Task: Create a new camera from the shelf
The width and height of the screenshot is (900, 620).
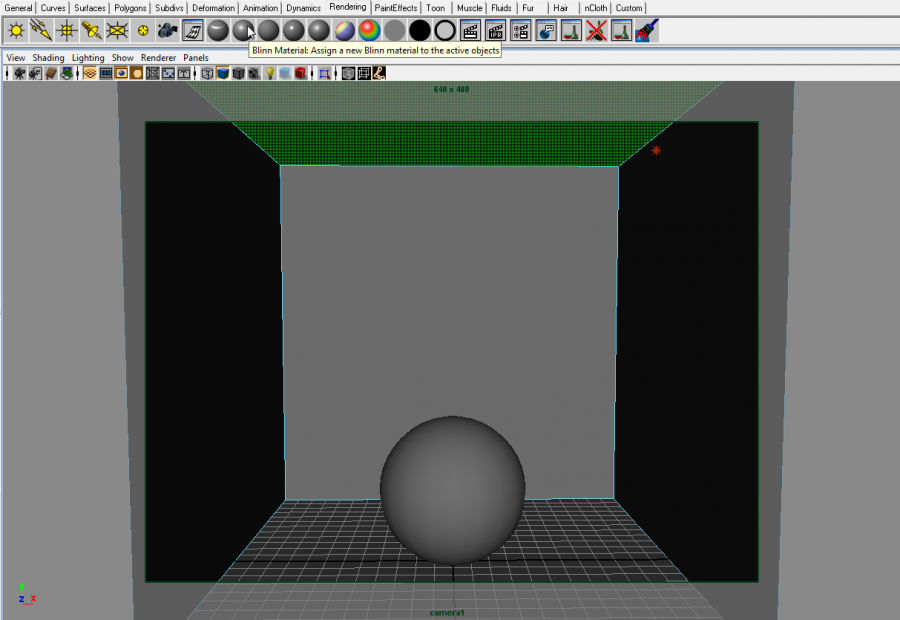Action: point(168,31)
